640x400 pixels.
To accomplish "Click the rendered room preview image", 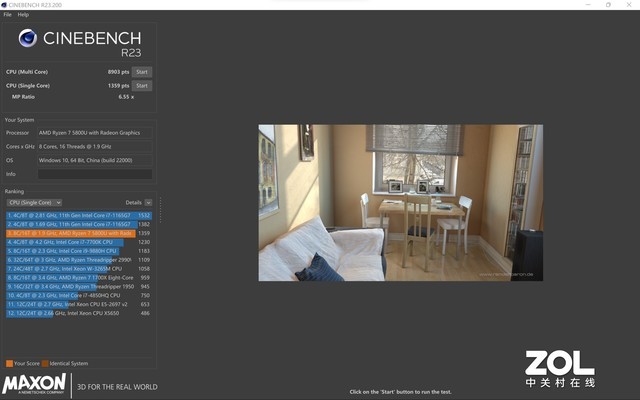I will pos(400,202).
